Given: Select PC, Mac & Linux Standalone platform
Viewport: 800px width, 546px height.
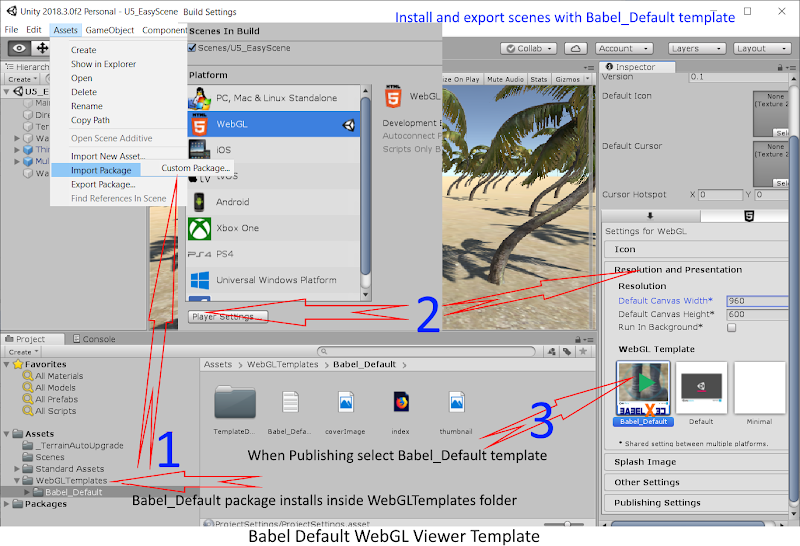Looking at the screenshot, I should pyautogui.click(x=274, y=98).
